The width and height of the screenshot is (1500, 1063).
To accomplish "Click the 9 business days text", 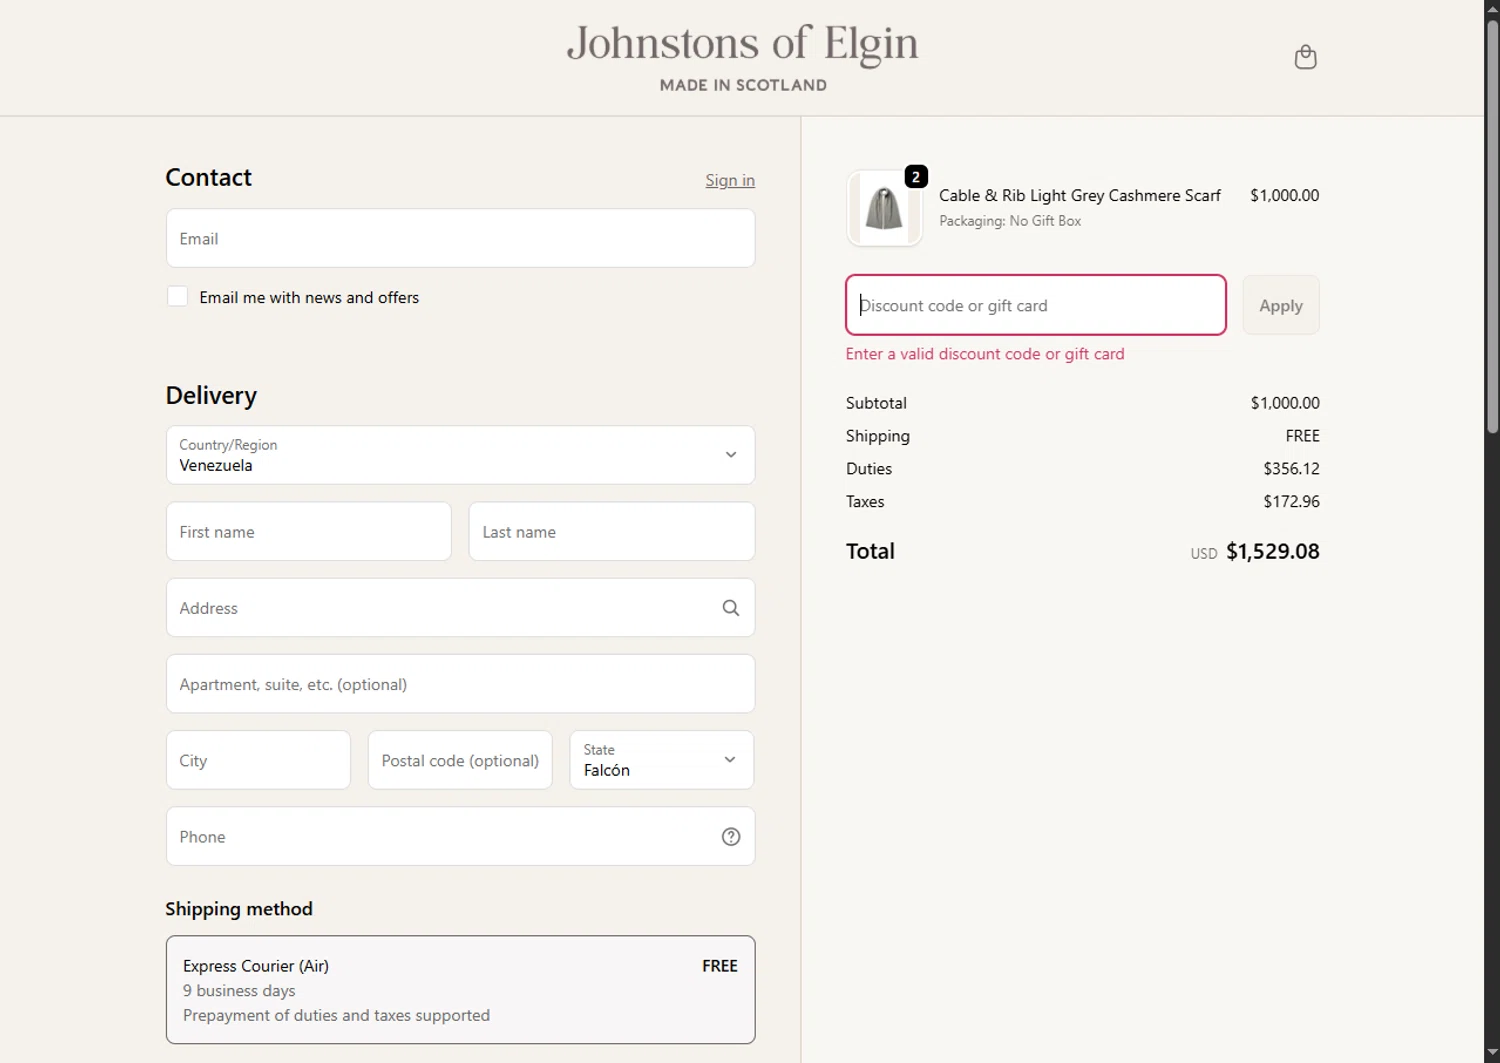I will click(239, 991).
